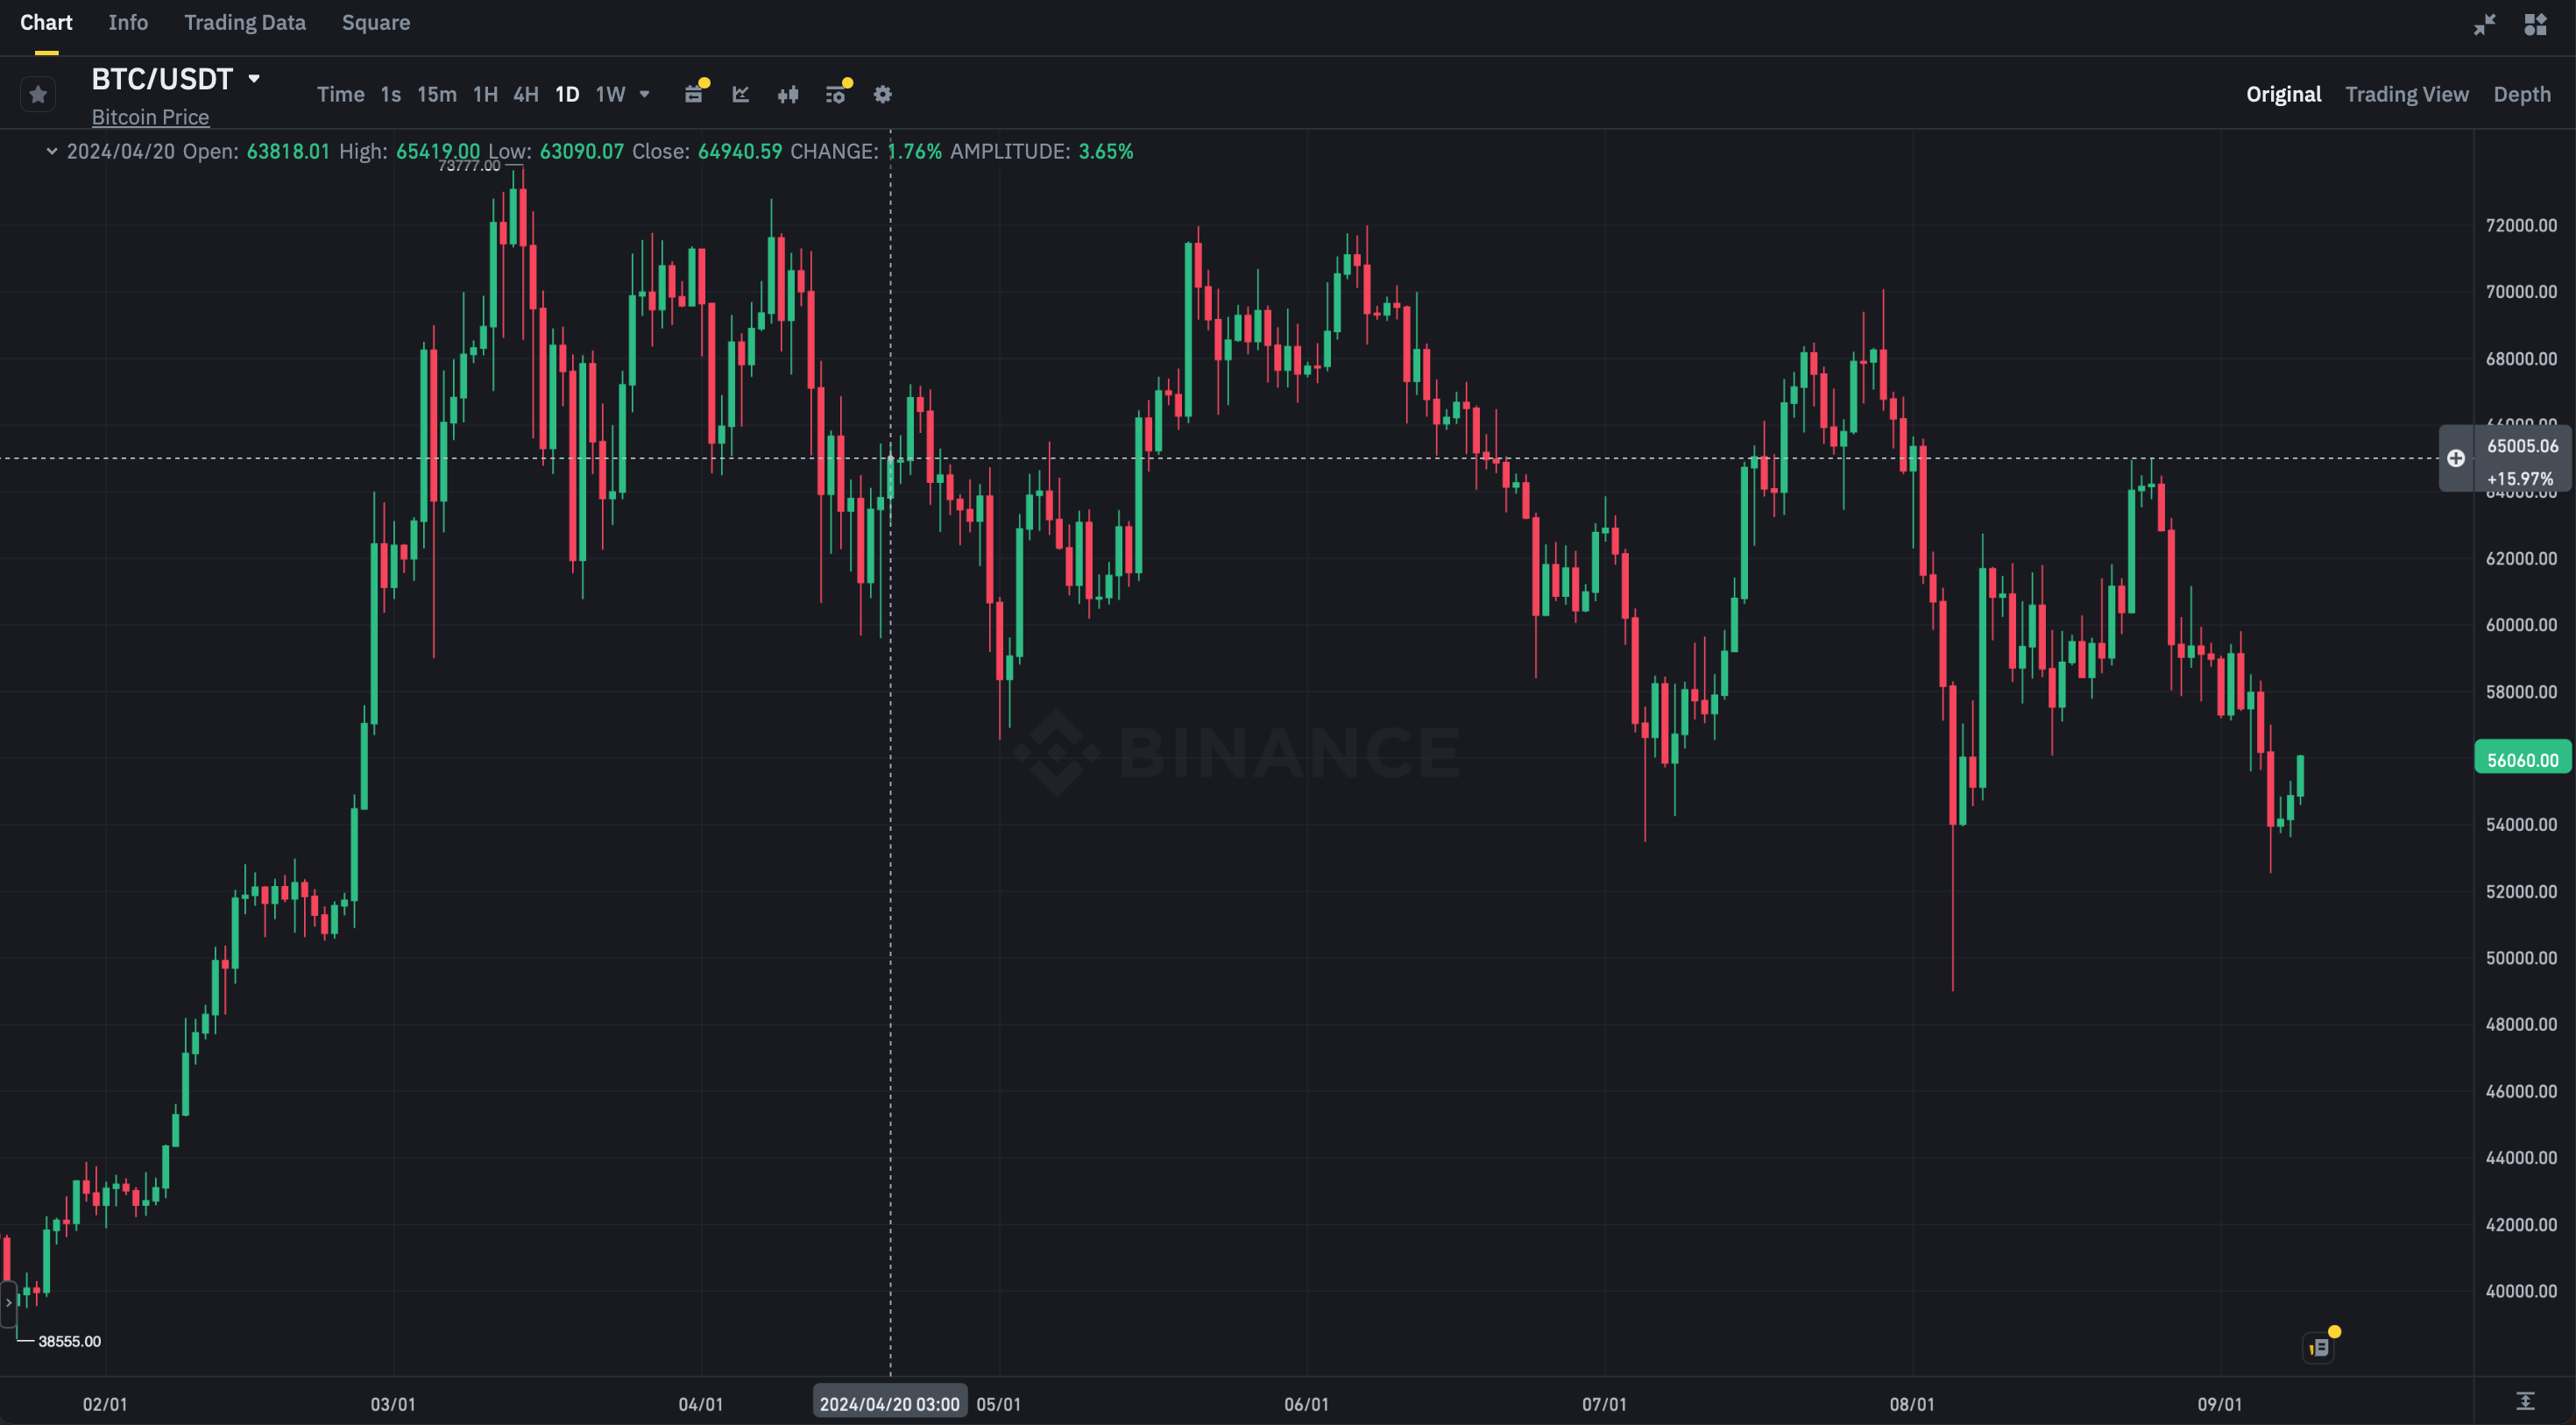
Task: Select the 4H interval
Action: point(526,94)
